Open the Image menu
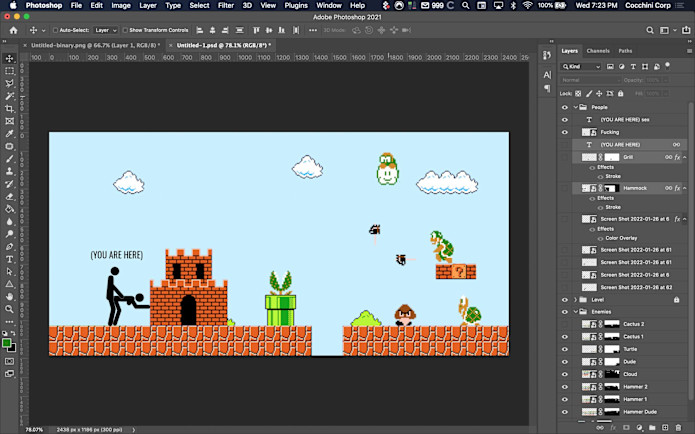The width and height of the screenshot is (695, 434). (121, 5)
